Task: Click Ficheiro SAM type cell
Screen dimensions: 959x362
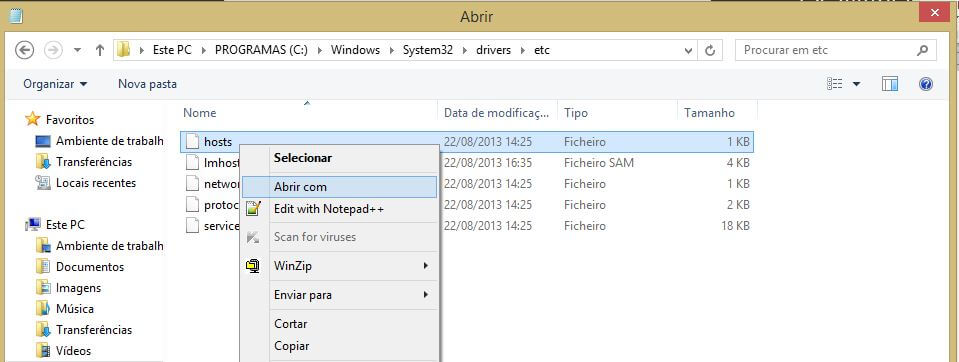Action: (599, 163)
